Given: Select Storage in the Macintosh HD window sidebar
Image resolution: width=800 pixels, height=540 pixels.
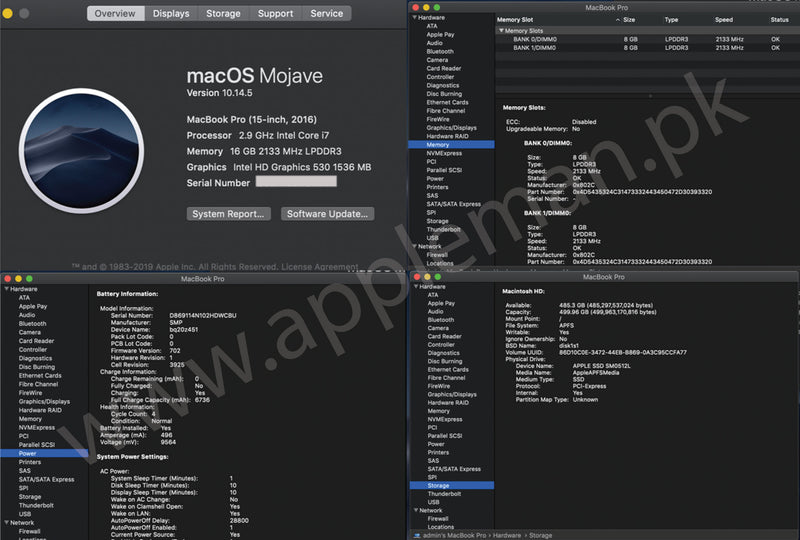Looking at the screenshot, I should click(452, 485).
